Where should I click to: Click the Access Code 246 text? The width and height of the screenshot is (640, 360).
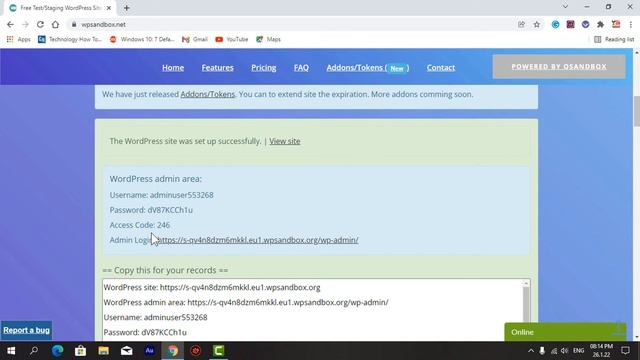(140, 225)
